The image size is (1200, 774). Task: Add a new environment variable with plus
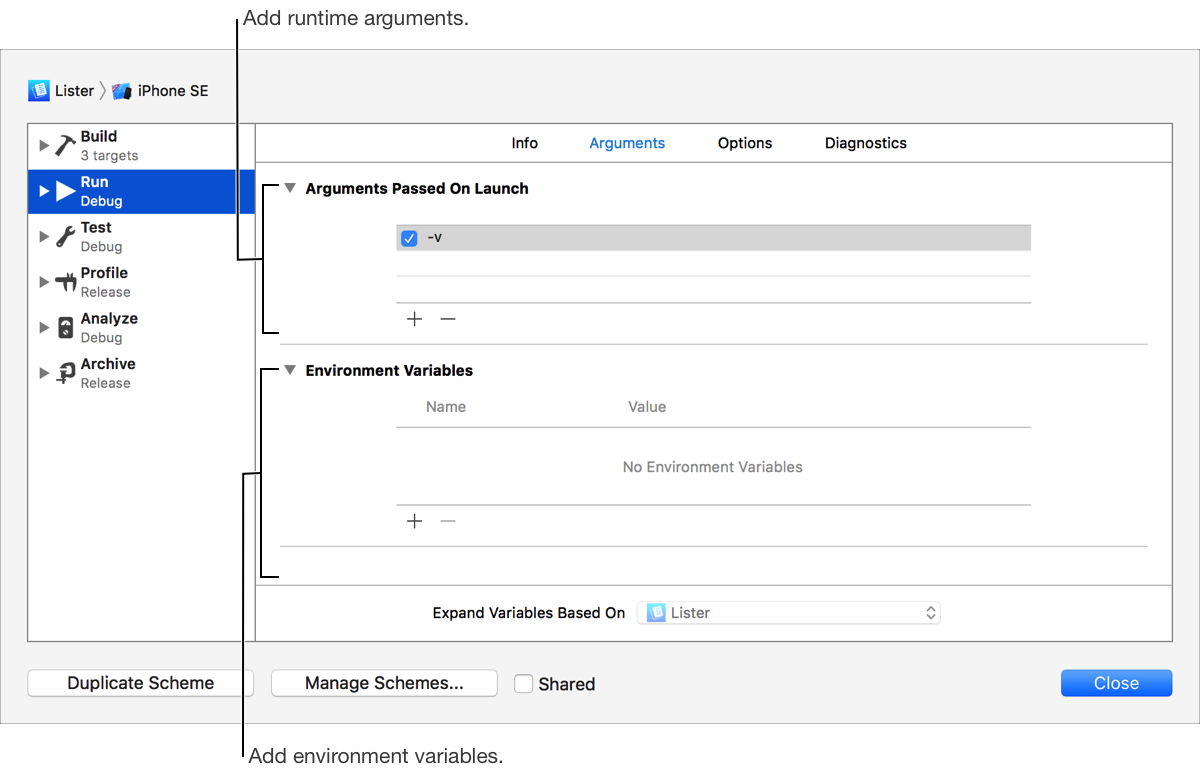tap(415, 521)
